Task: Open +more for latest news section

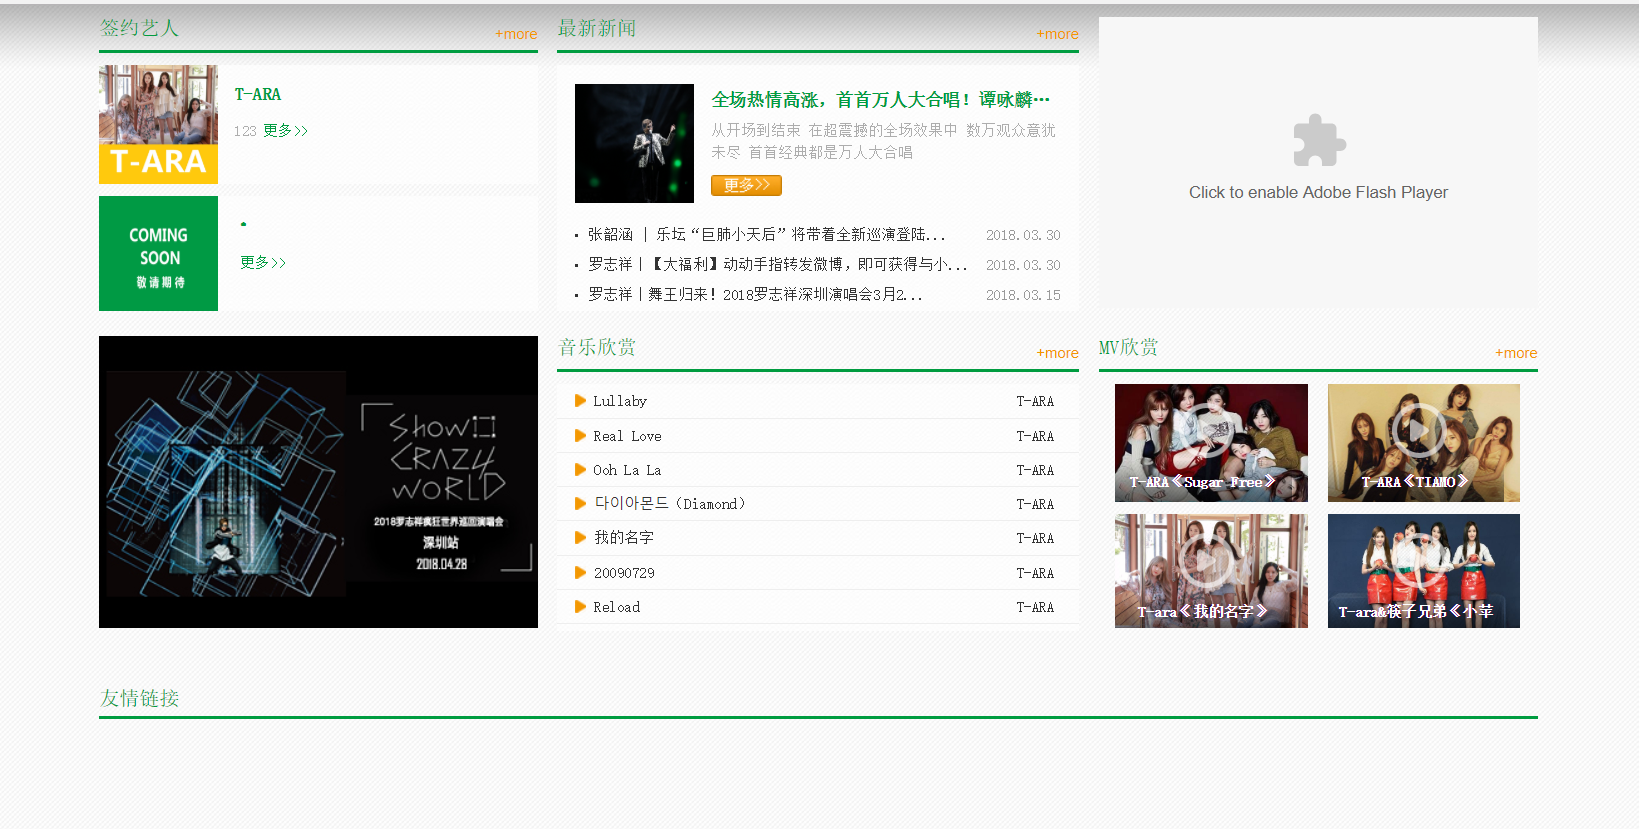Action: pyautogui.click(x=1057, y=34)
